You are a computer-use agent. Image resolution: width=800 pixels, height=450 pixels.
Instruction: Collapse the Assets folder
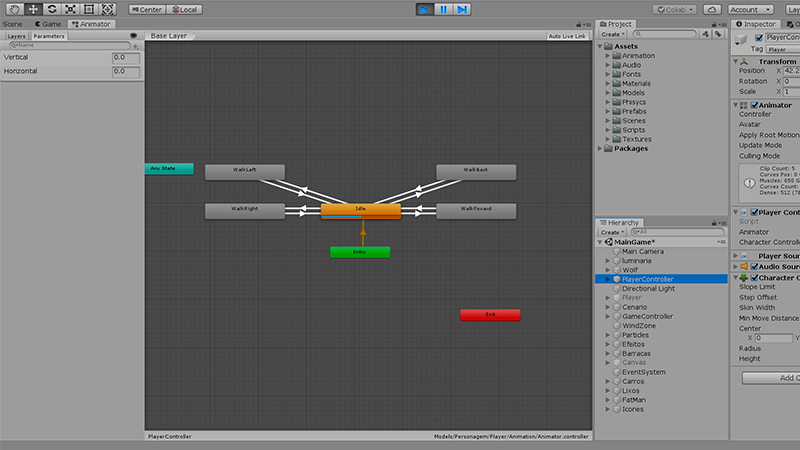(600, 46)
